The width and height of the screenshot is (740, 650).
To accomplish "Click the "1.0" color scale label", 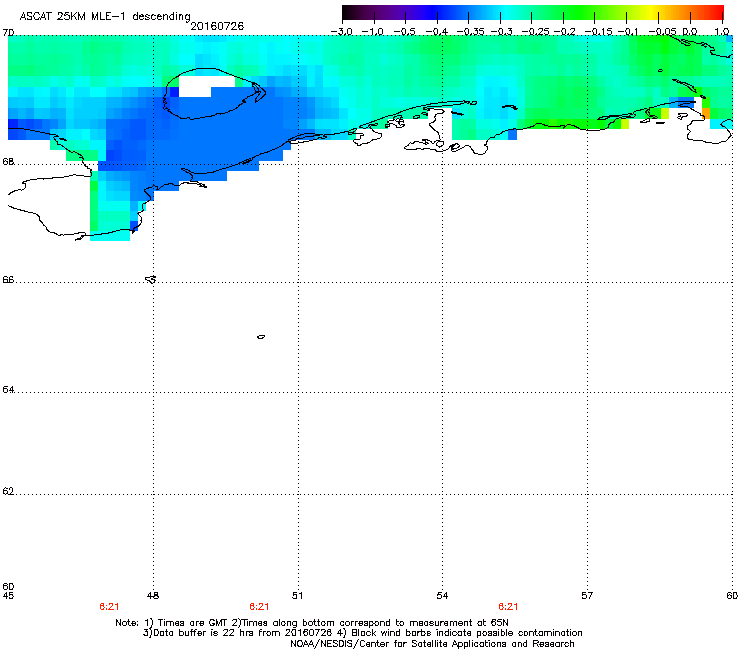I will (722, 32).
